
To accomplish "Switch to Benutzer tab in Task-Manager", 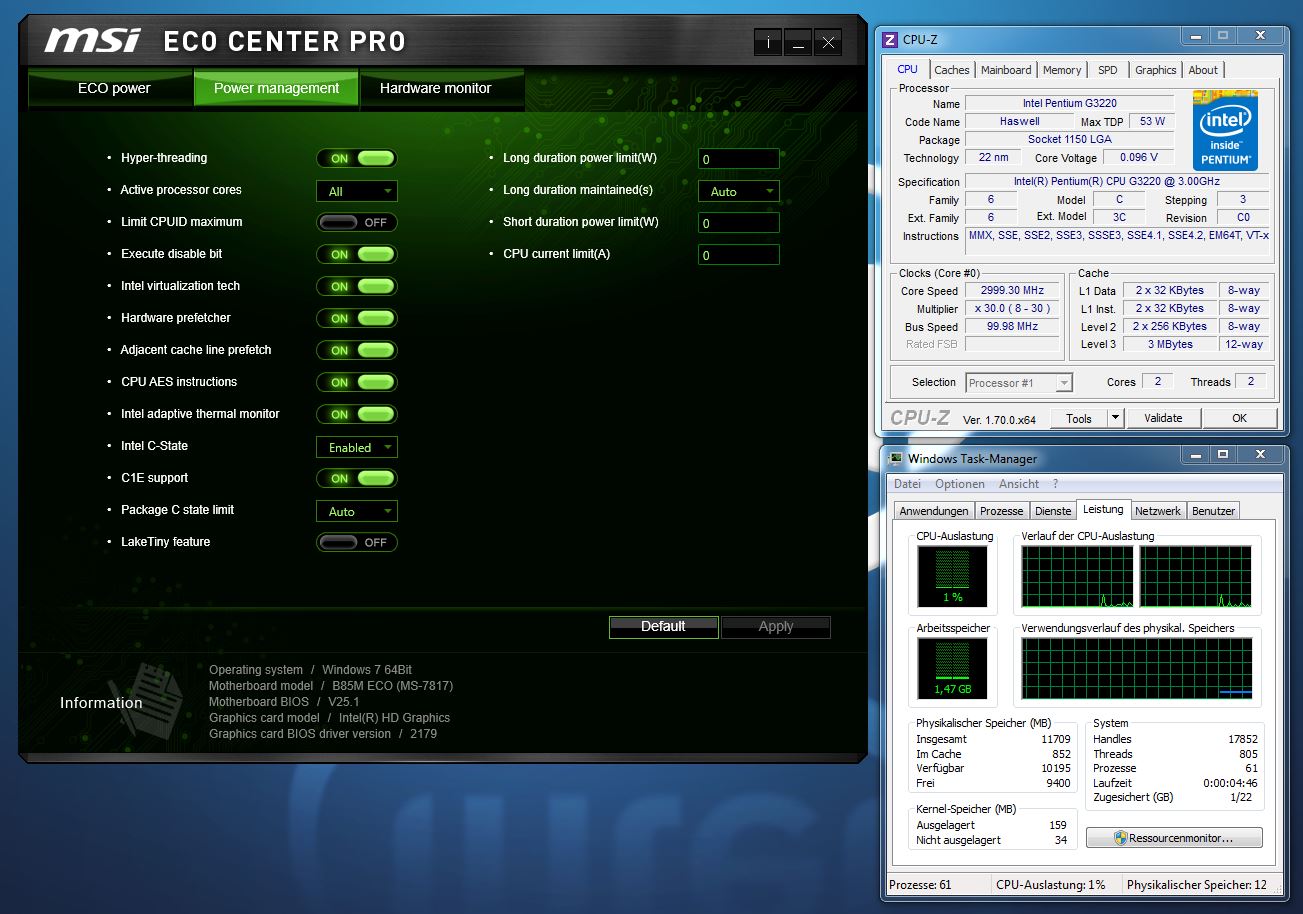I will tap(1213, 511).
